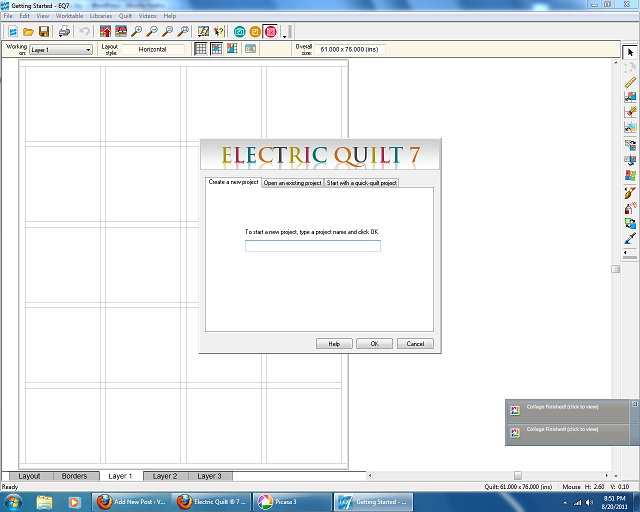Click the Fit to Worktable magnifier

coord(183,31)
